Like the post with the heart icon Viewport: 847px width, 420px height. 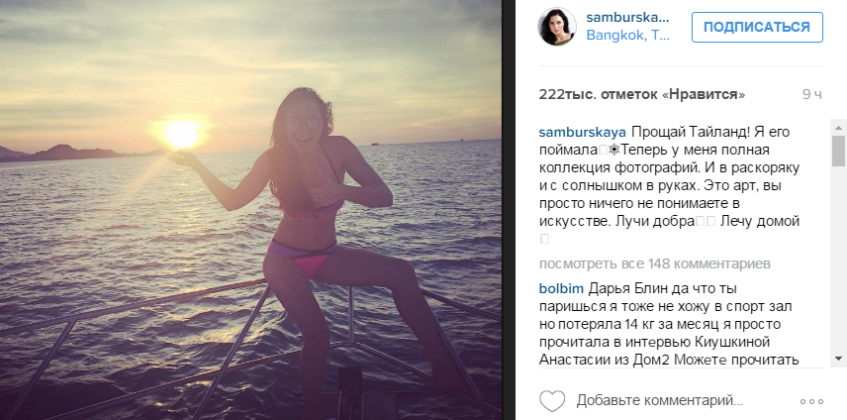pos(552,401)
